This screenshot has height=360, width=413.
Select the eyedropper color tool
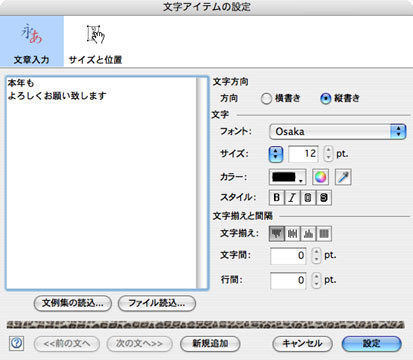(x=343, y=177)
